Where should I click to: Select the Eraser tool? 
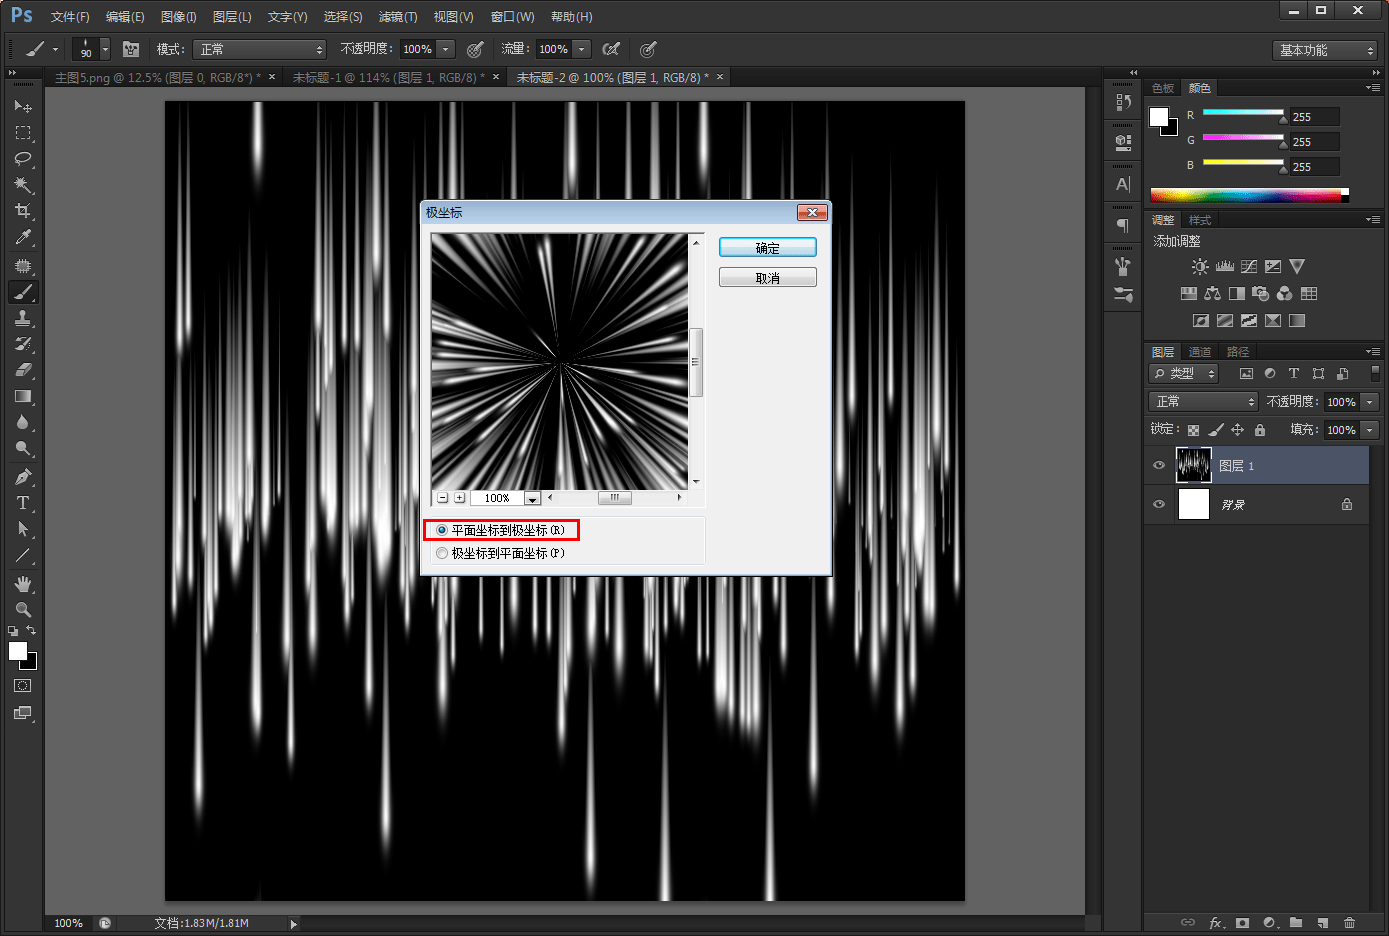[22, 370]
